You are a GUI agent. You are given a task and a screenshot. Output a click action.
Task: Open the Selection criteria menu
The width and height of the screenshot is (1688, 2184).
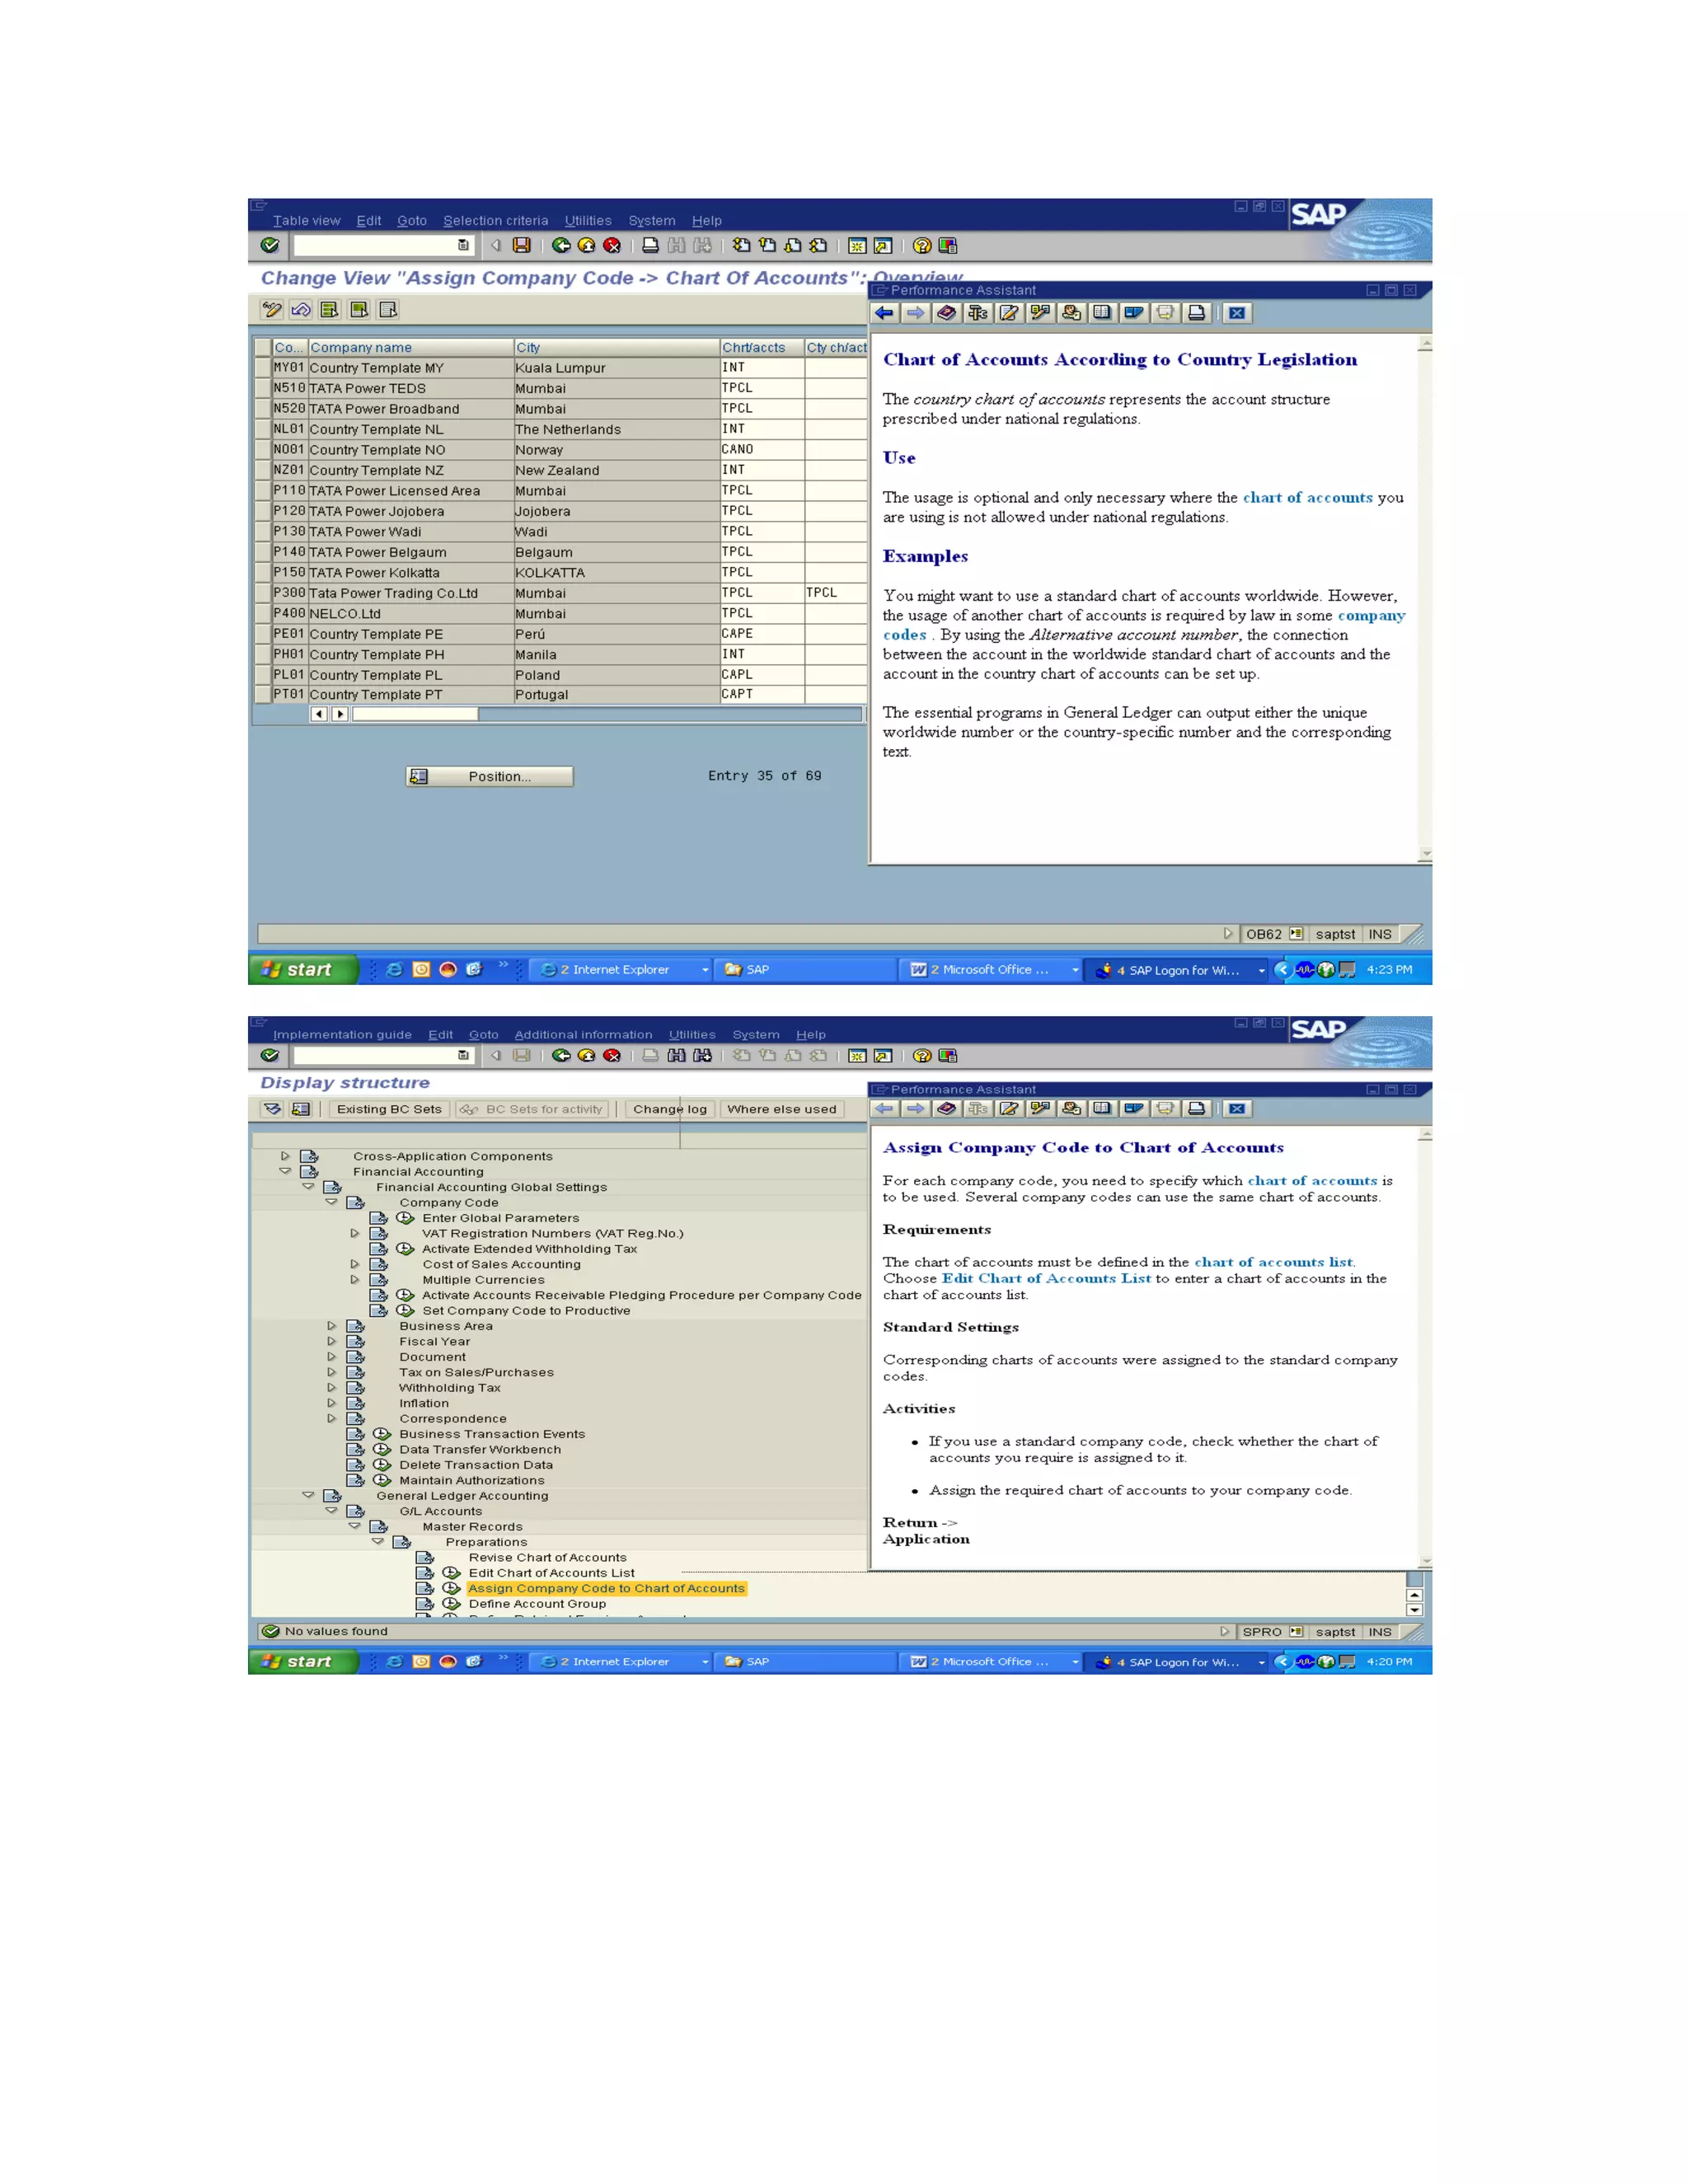click(495, 221)
